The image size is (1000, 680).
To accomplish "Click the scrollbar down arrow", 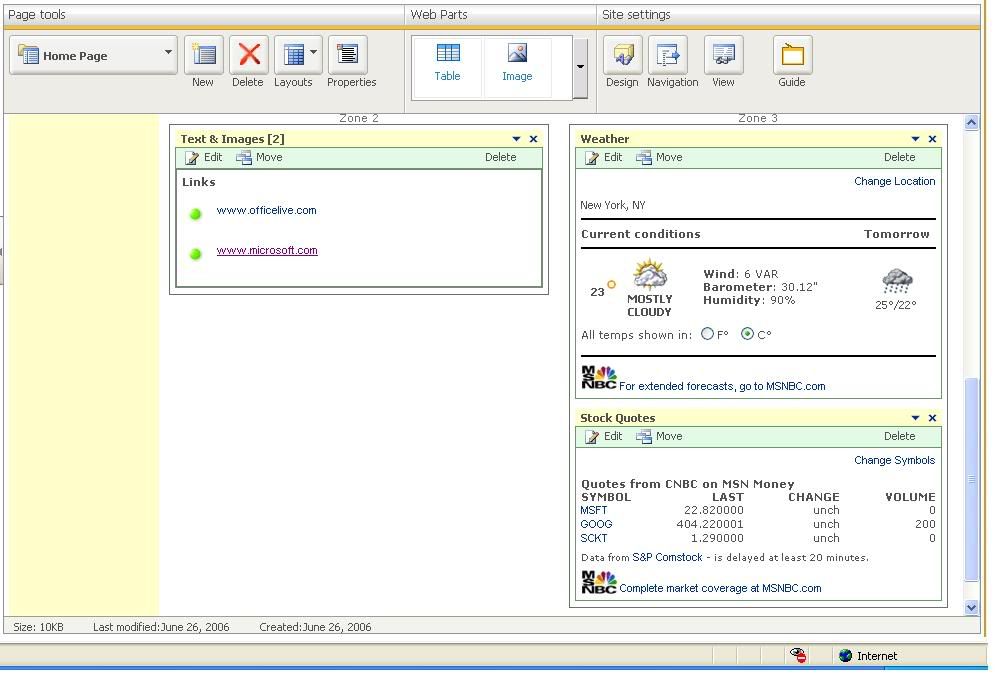I will [x=971, y=608].
